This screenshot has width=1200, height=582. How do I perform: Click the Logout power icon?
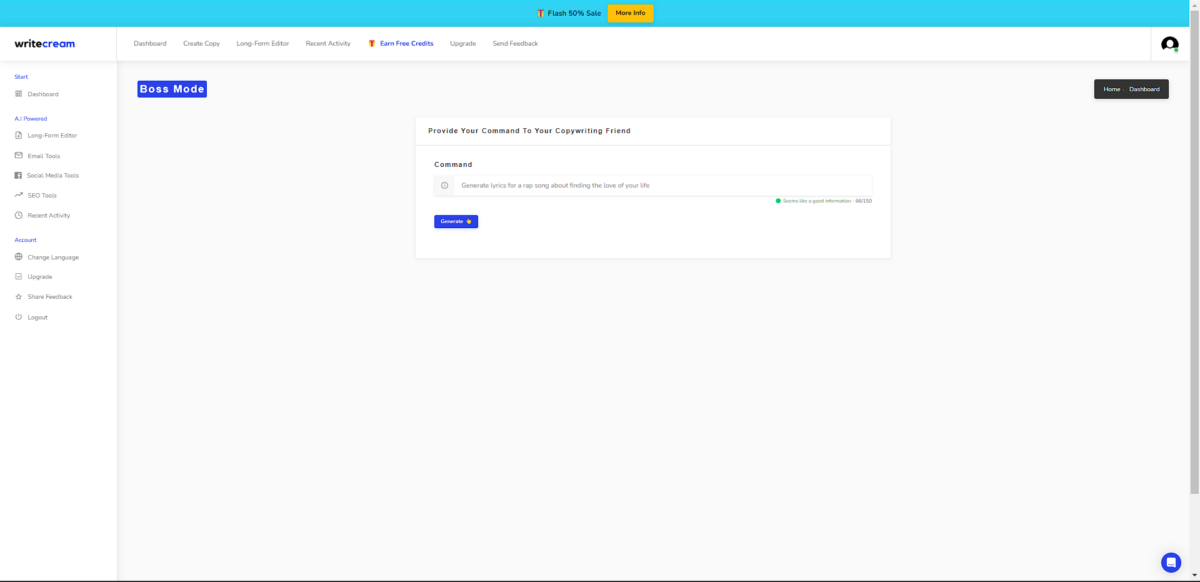coord(18,317)
